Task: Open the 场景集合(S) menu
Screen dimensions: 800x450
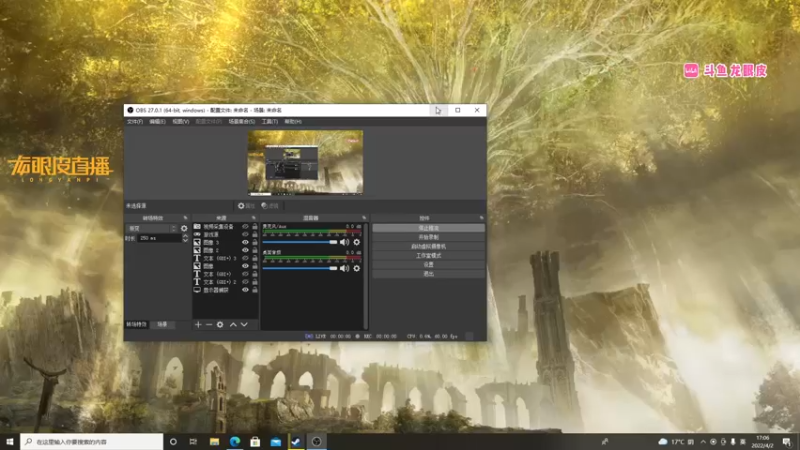Action: pos(241,122)
